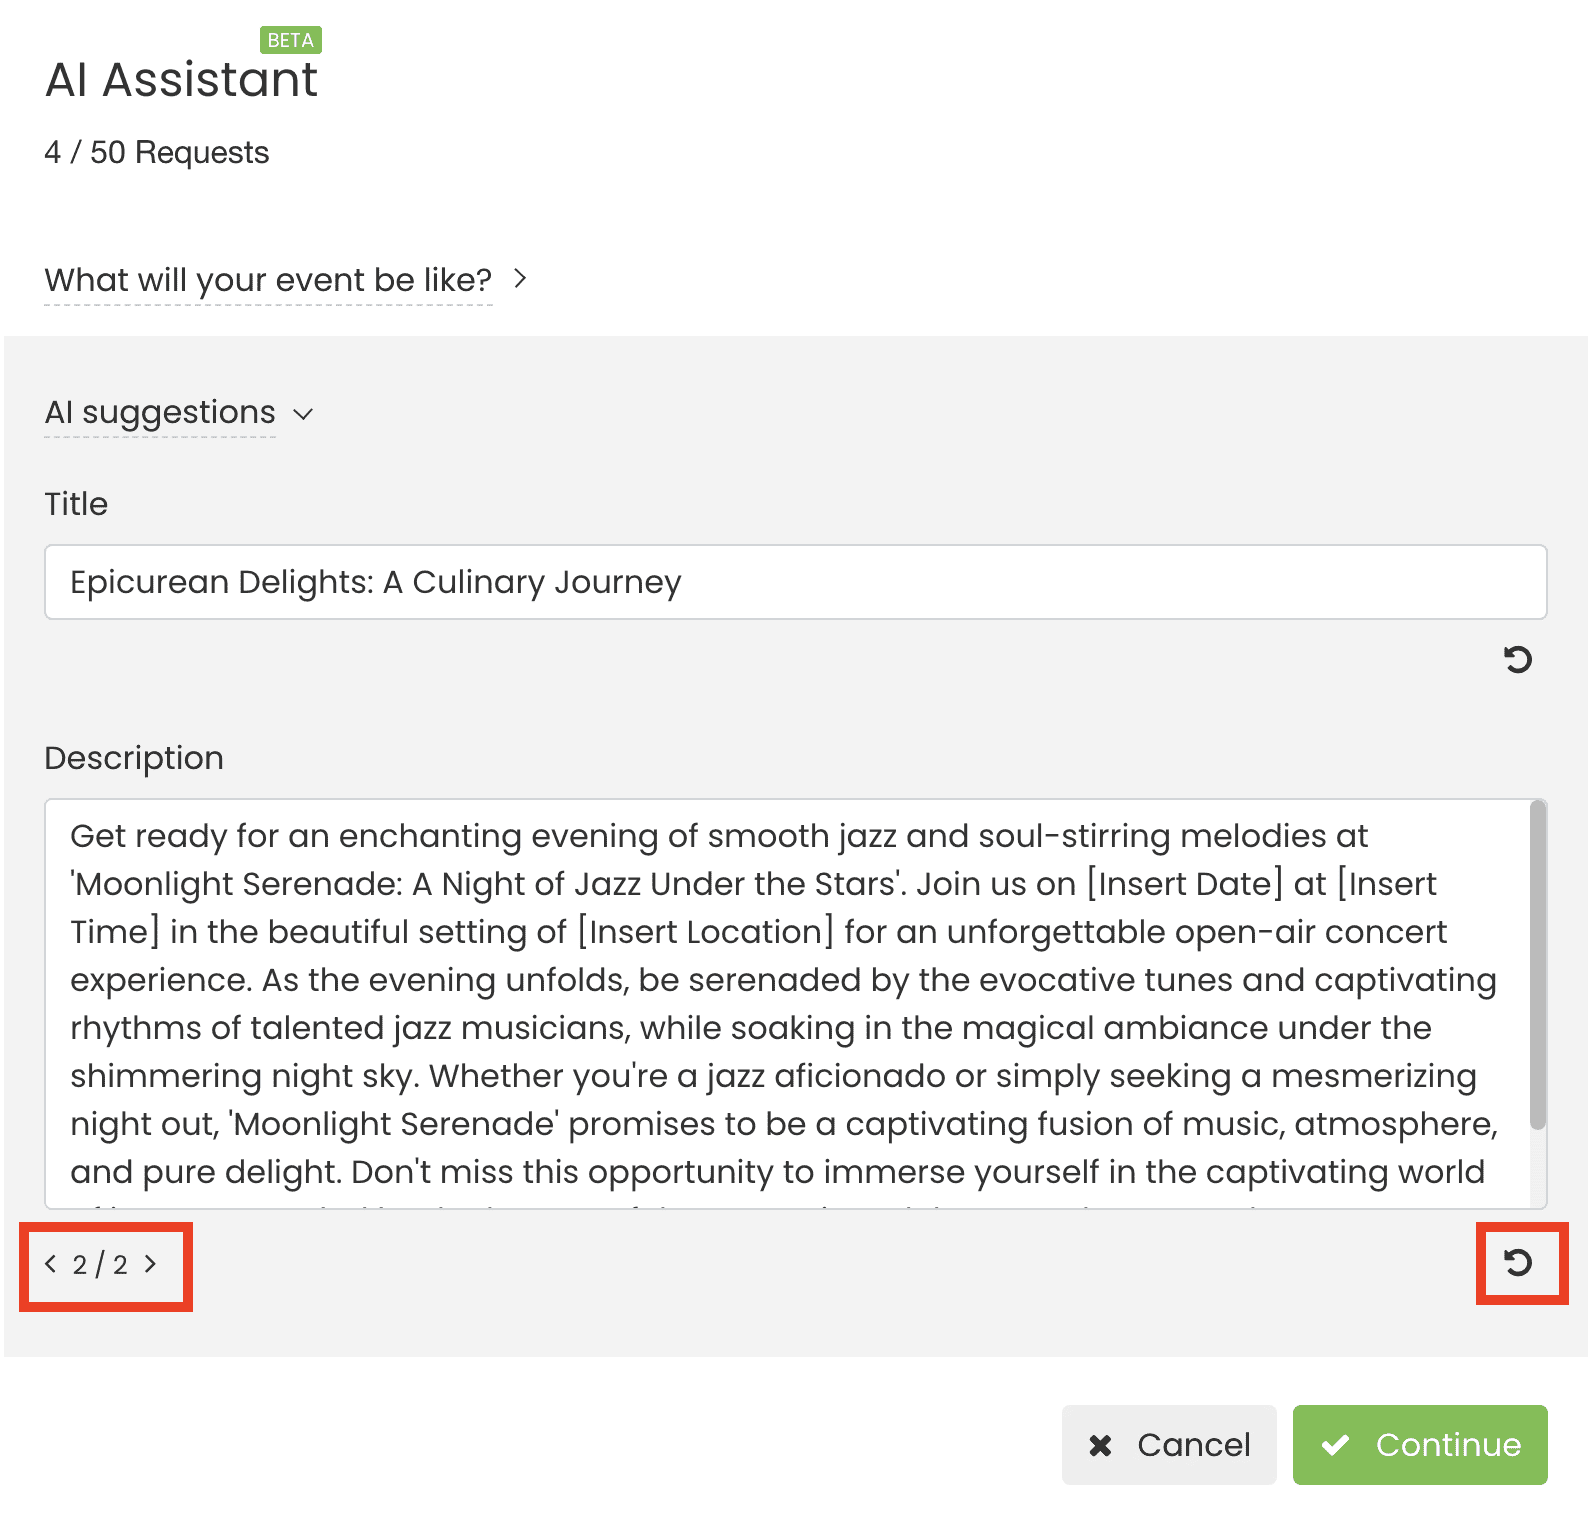Image resolution: width=1594 pixels, height=1526 pixels.
Task: Click the regenerate icon below the Description
Action: (1520, 1264)
